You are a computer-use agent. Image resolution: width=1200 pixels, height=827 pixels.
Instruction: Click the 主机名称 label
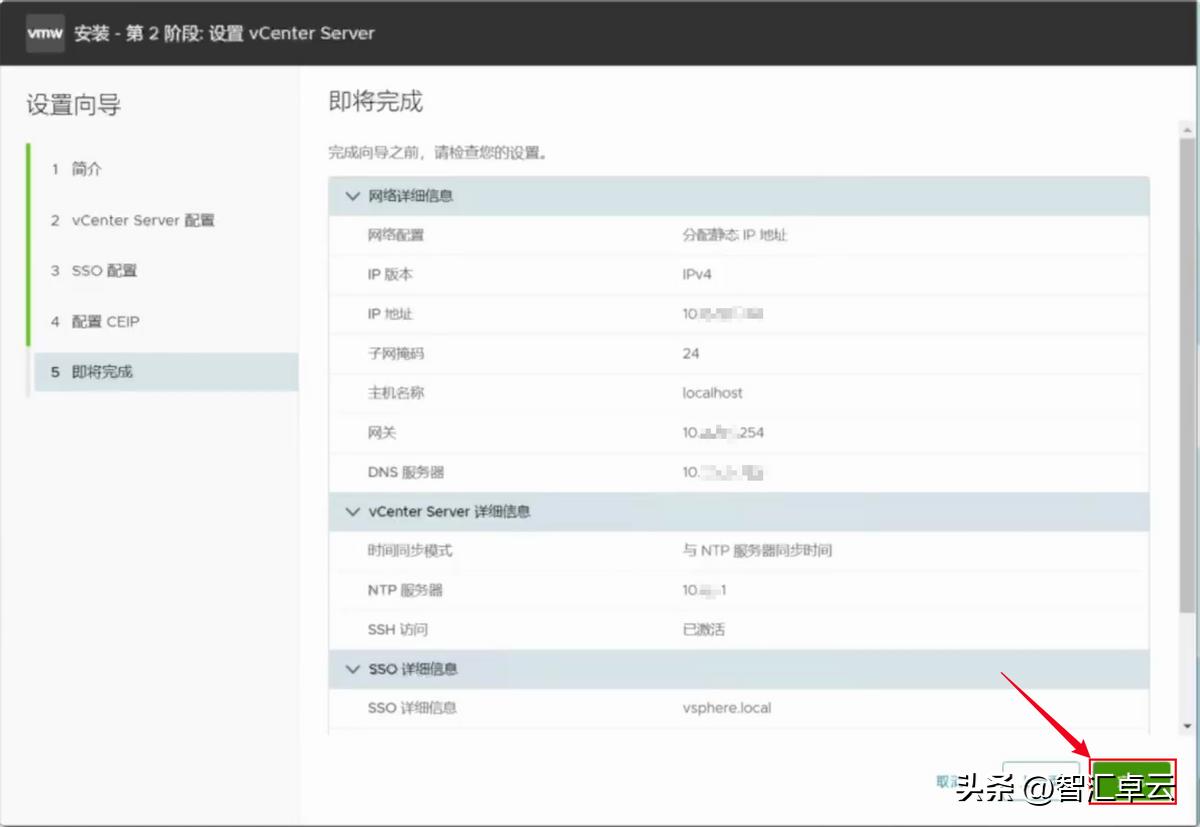pyautogui.click(x=396, y=393)
